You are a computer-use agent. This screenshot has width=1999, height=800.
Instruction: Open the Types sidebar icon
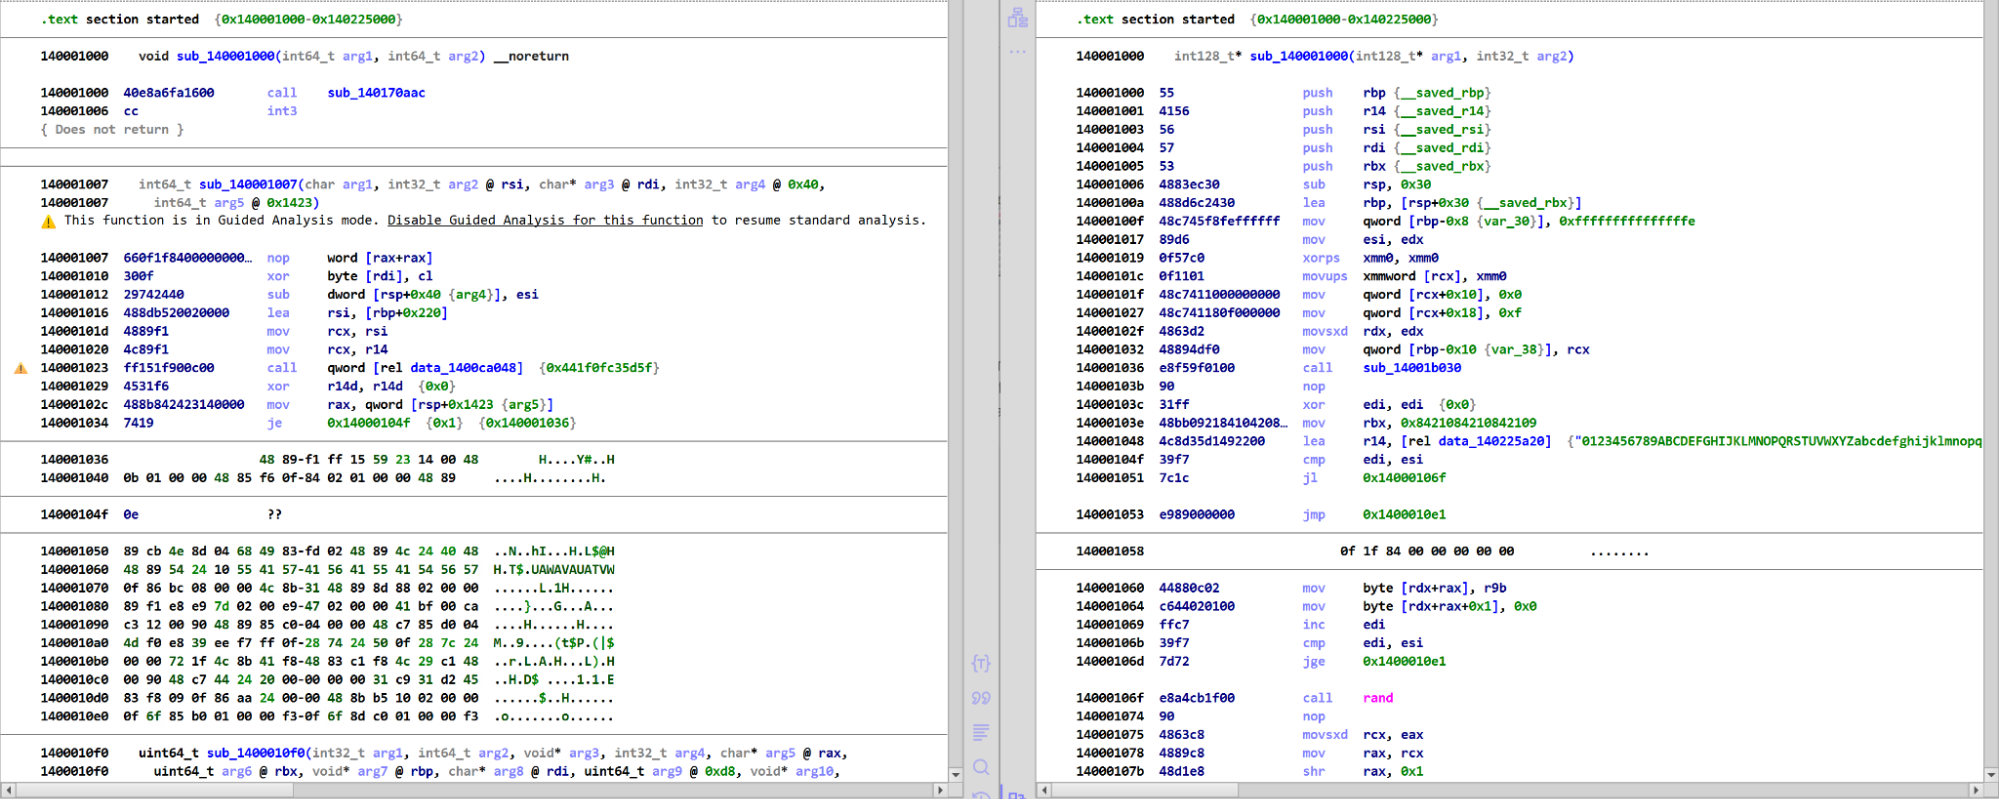point(981,664)
